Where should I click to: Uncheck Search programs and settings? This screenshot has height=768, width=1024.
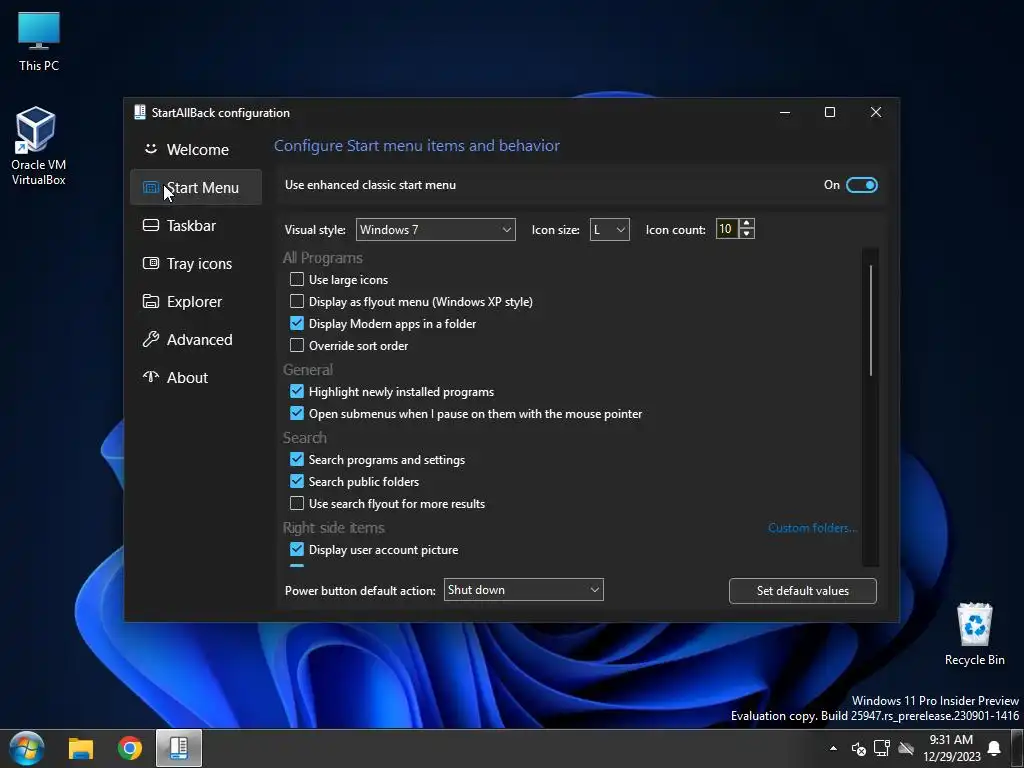click(x=297, y=459)
